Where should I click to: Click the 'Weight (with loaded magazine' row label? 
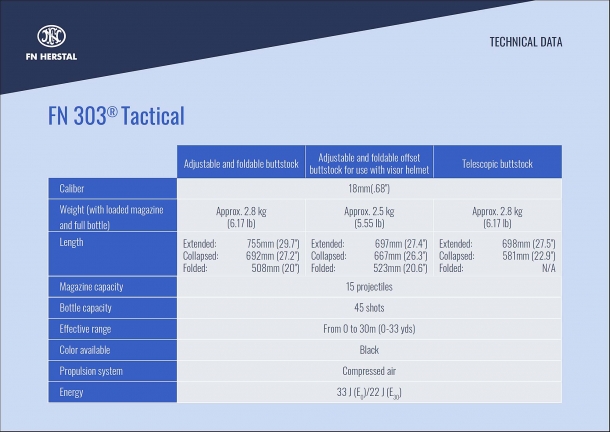(111, 210)
